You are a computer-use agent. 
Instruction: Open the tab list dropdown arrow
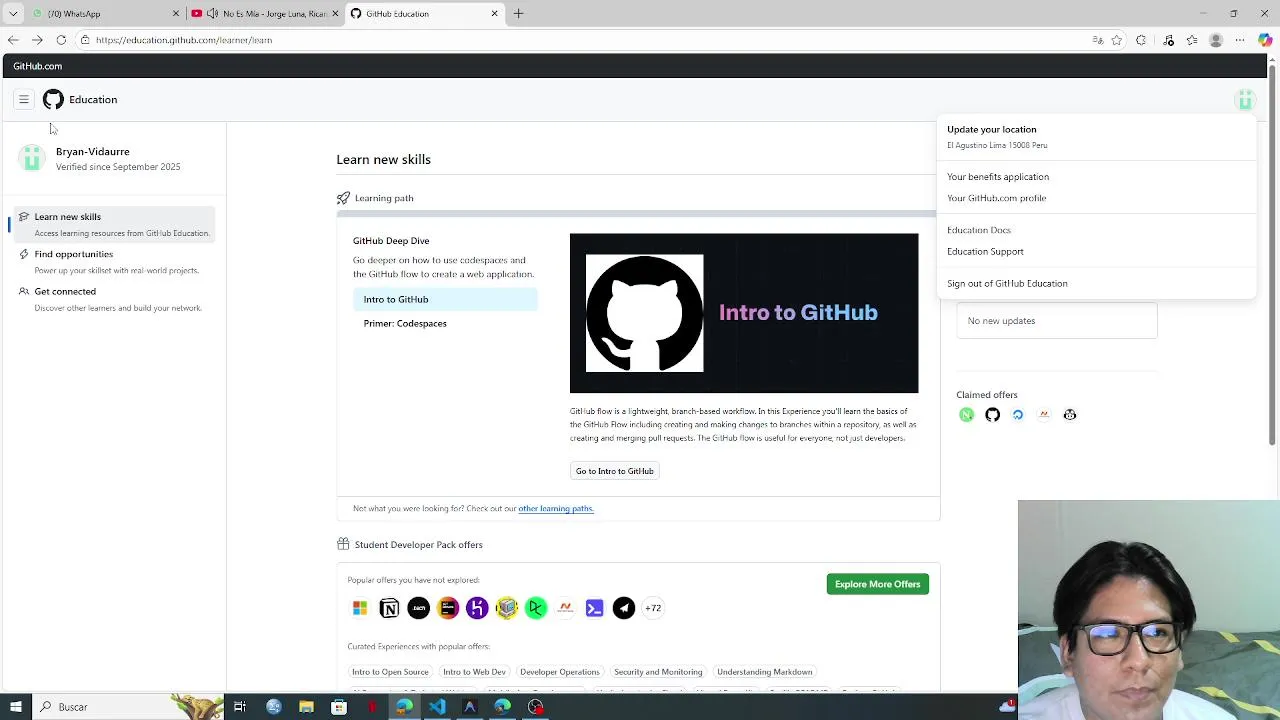coord(13,13)
